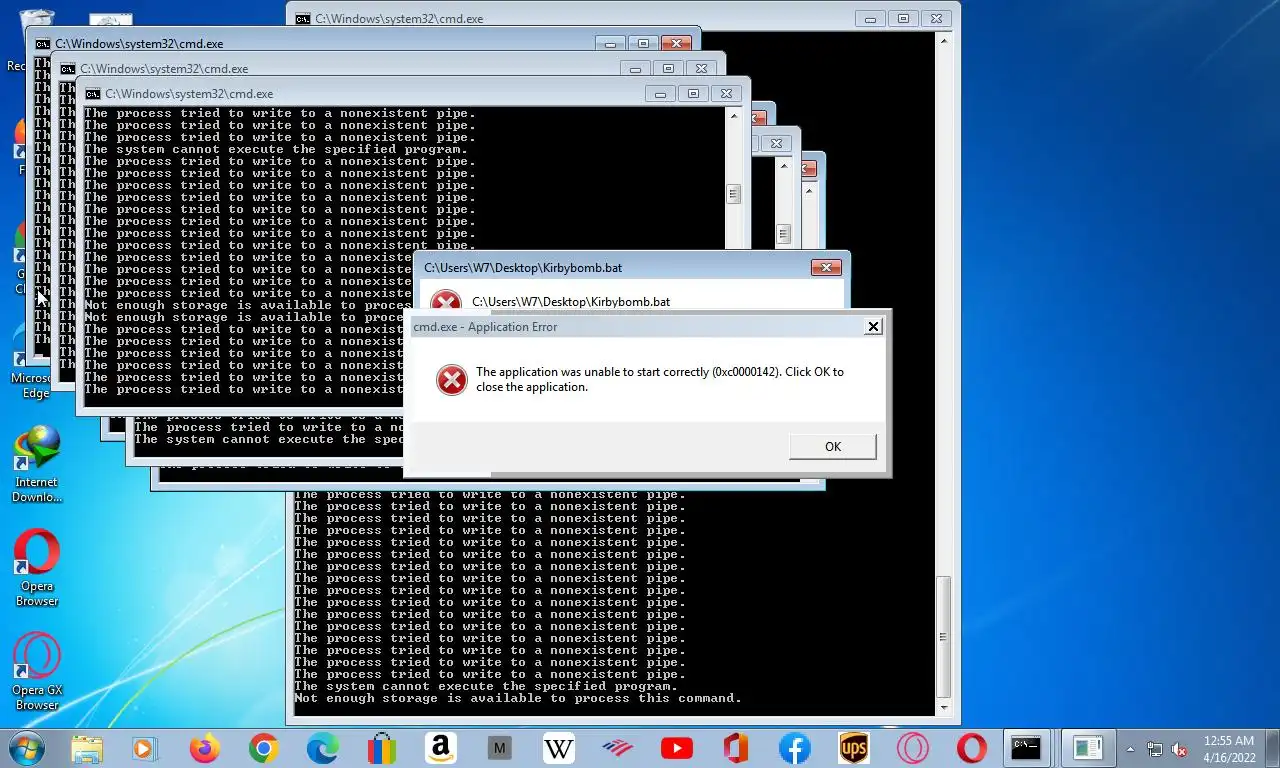
Task: Open the Amazon taskbar shortcut
Action: pyautogui.click(x=440, y=748)
